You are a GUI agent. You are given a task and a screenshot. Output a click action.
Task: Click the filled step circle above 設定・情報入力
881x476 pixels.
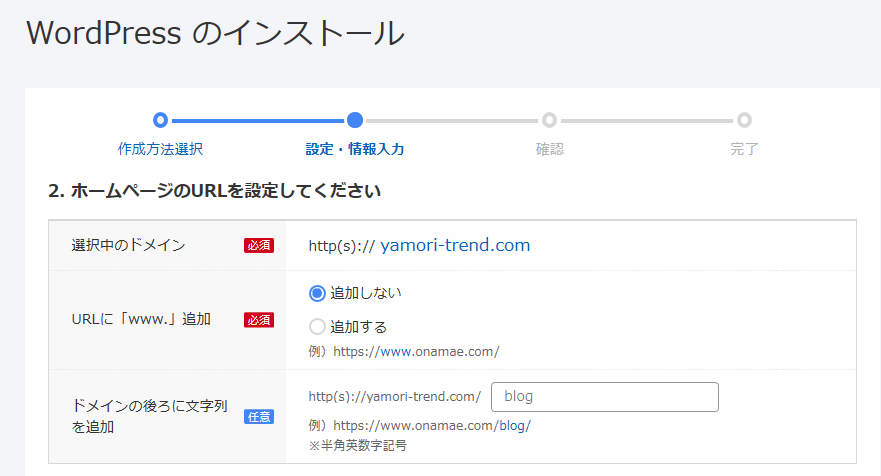[355, 120]
